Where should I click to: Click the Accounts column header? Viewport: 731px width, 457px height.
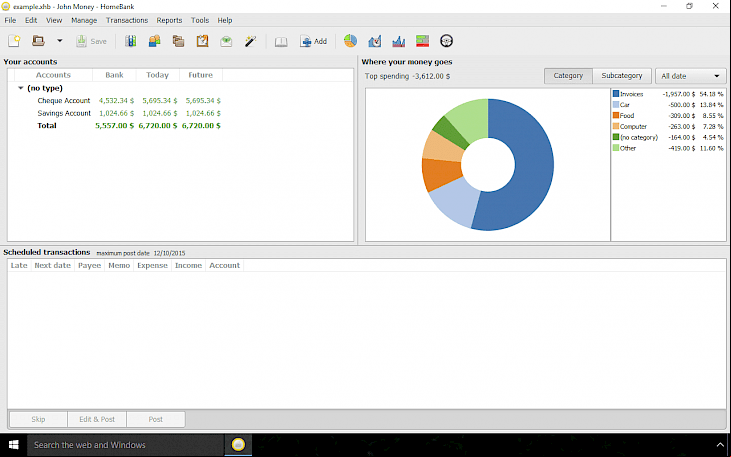tap(53, 75)
